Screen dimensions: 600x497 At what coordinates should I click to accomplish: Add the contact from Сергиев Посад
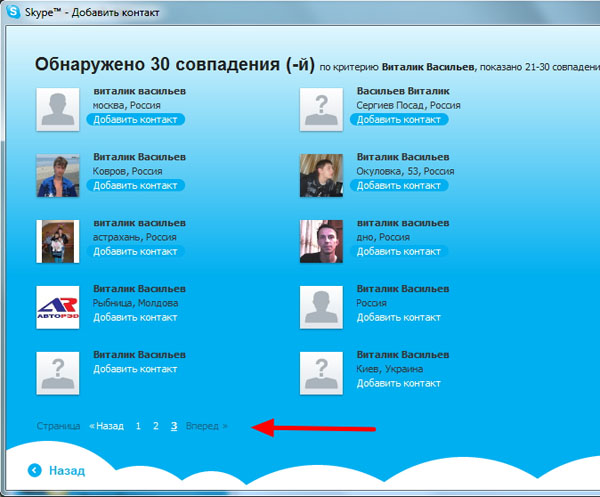coord(399,119)
